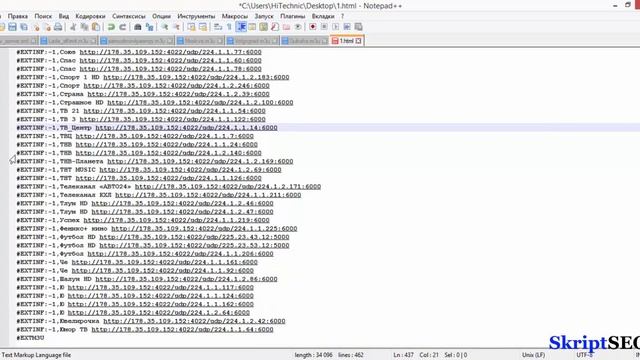The height and width of the screenshot is (360, 640).
Task: Play back the recorded macro icon
Action: coord(336,27)
